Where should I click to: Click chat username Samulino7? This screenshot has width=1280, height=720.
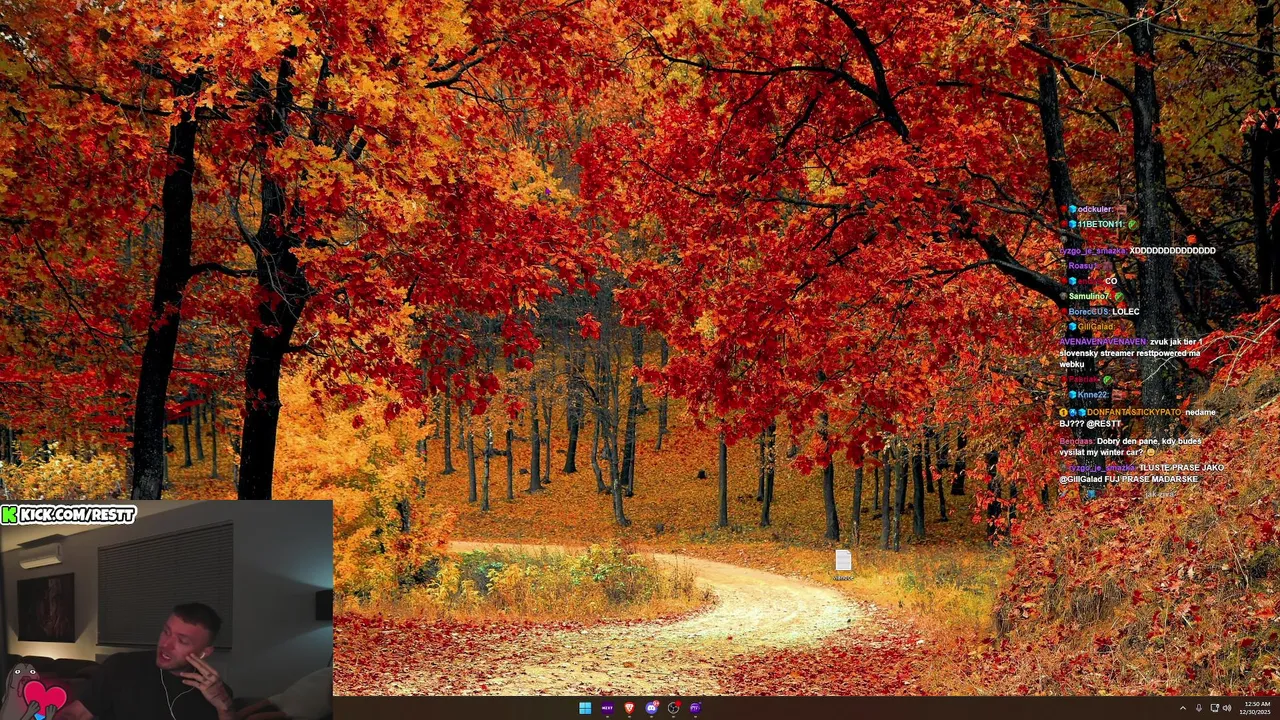click(x=1088, y=296)
